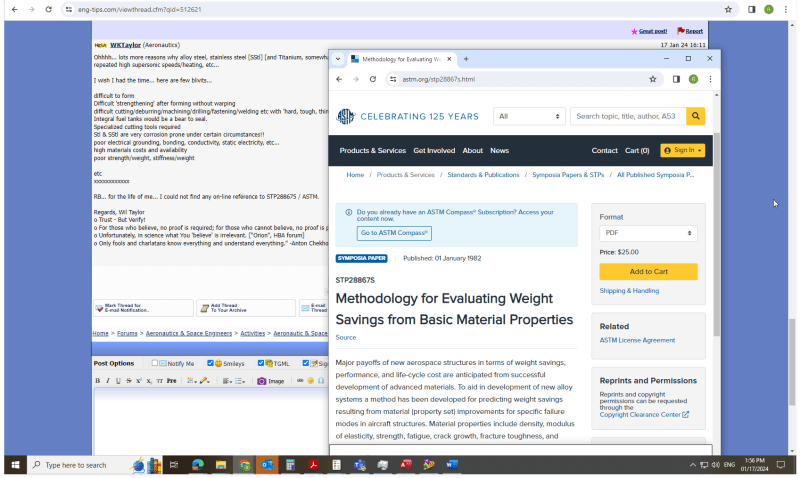This screenshot has height=478, width=800.
Task: Open the About menu
Action: pyautogui.click(x=472, y=150)
